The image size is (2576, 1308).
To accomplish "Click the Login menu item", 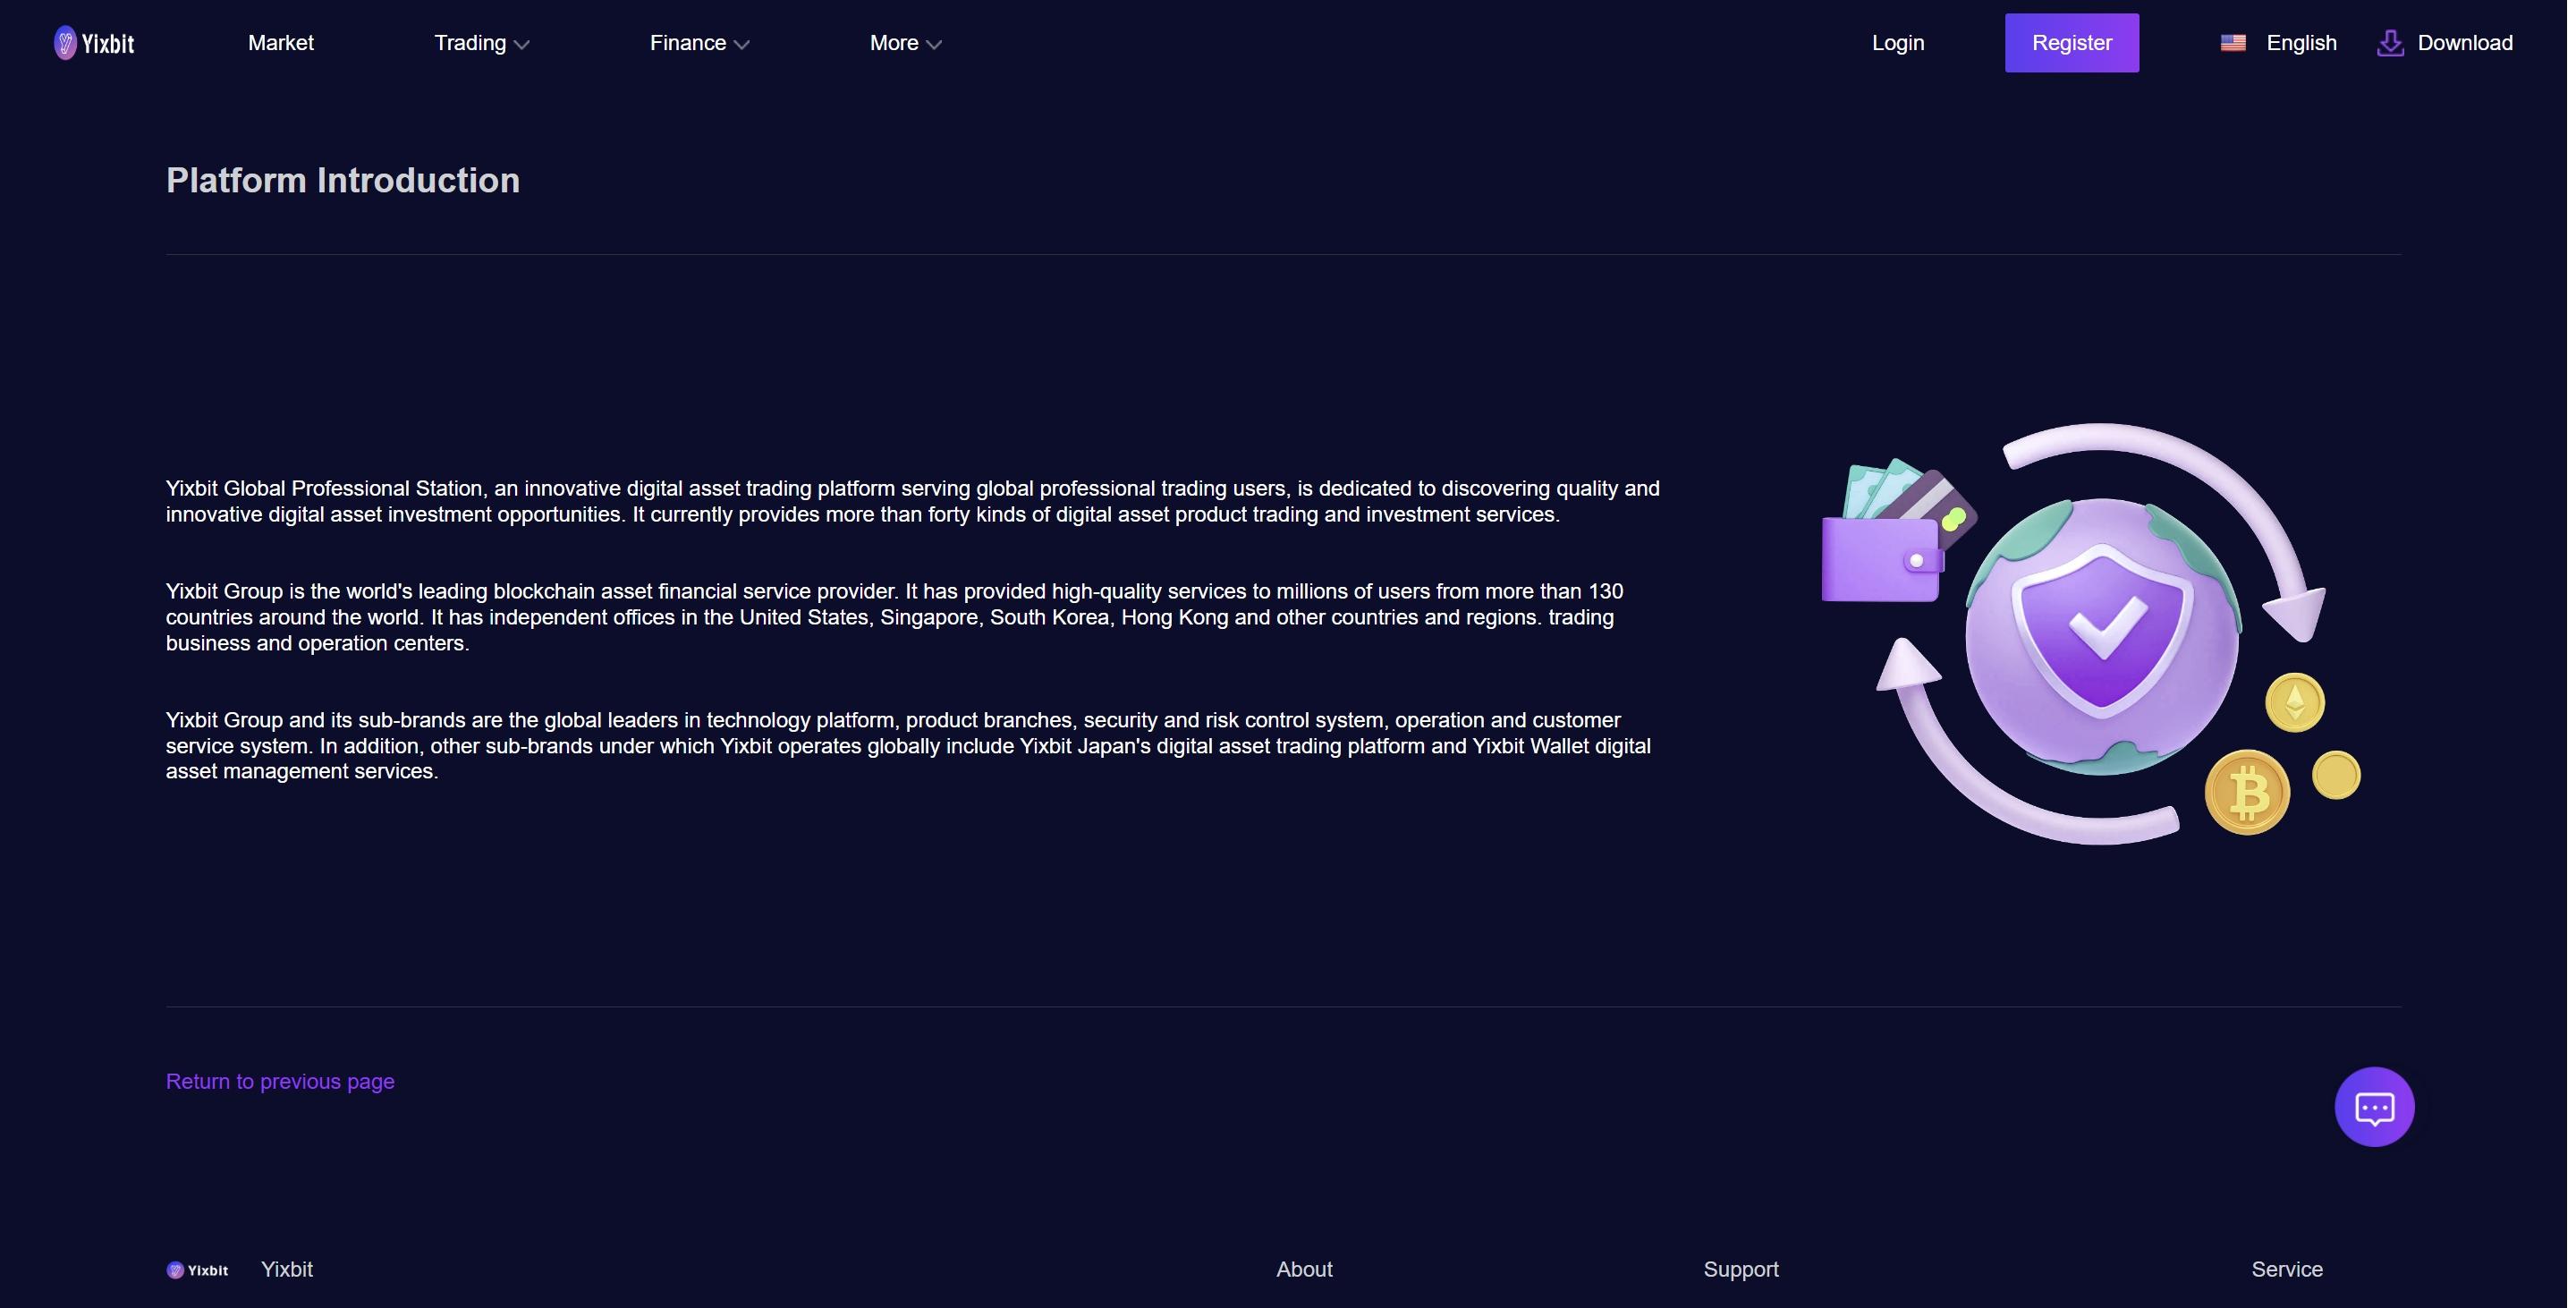I will click(x=1897, y=42).
